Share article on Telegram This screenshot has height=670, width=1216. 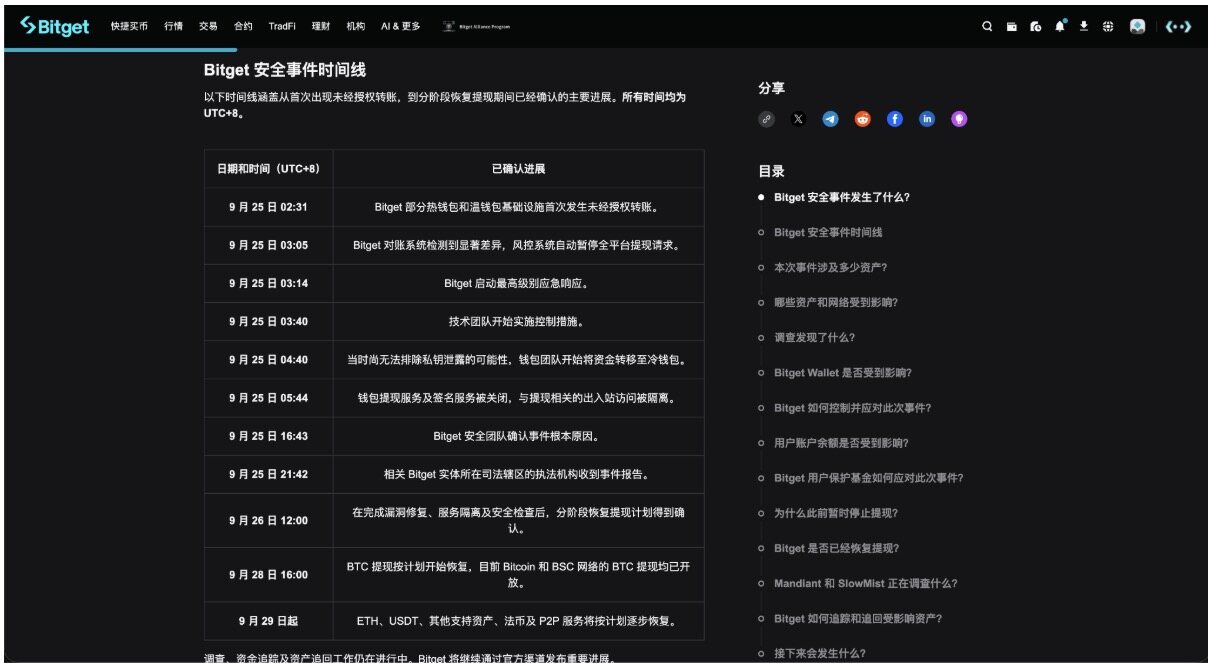pyautogui.click(x=830, y=119)
